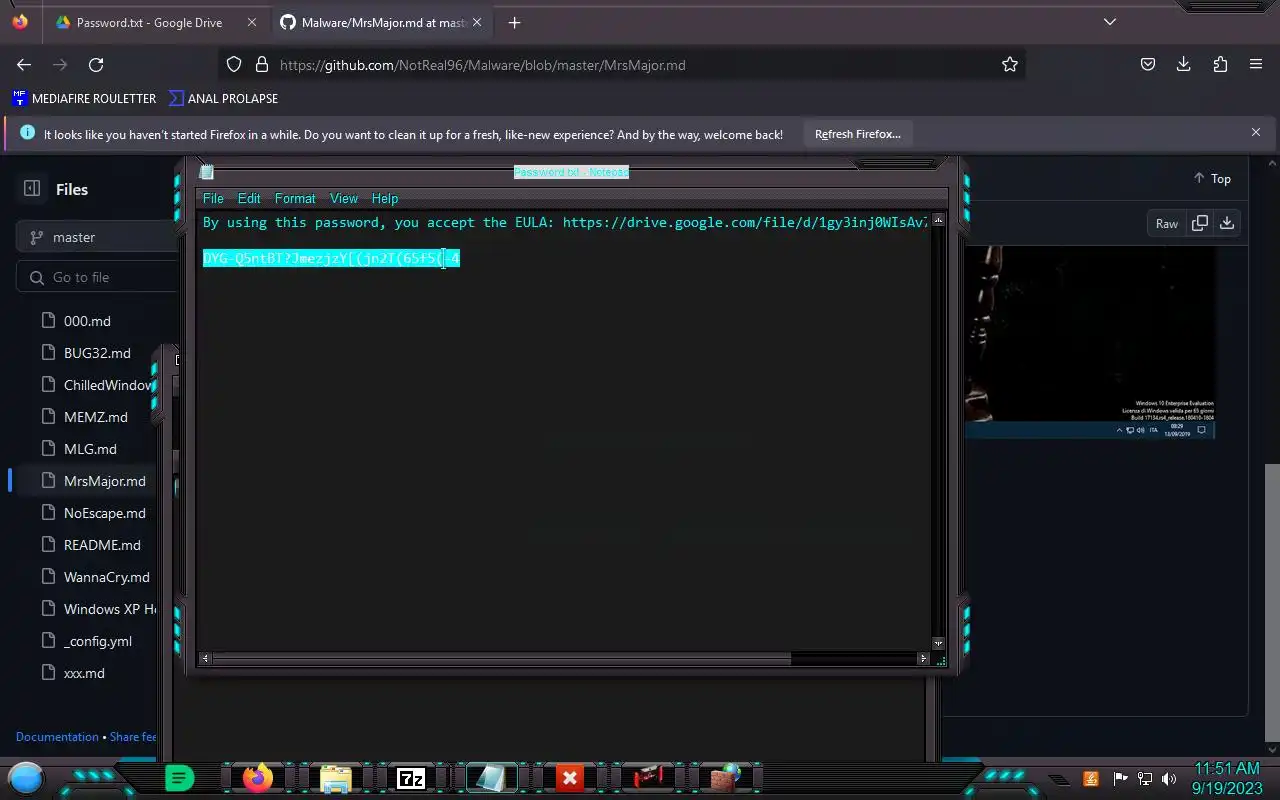The image size is (1280, 800).
Task: Dismiss the Firefox refresh notification bar
Action: click(x=1256, y=132)
